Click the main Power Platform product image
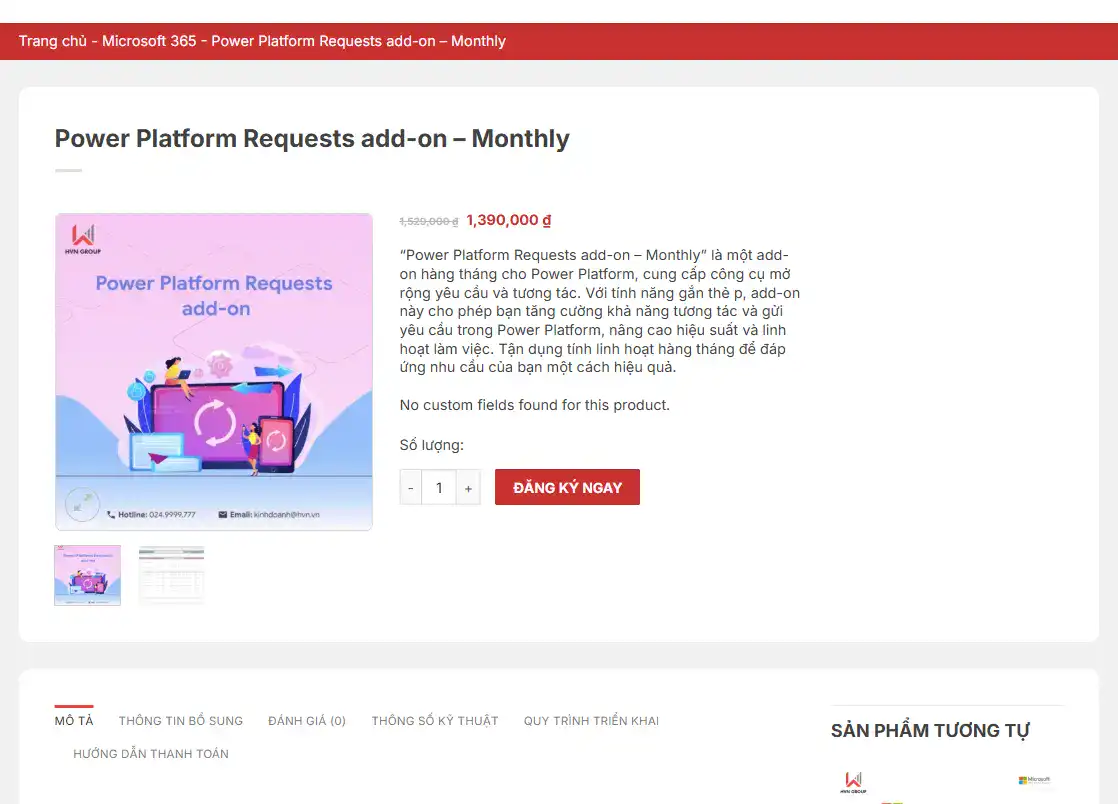Image resolution: width=1118 pixels, height=804 pixels. click(214, 370)
